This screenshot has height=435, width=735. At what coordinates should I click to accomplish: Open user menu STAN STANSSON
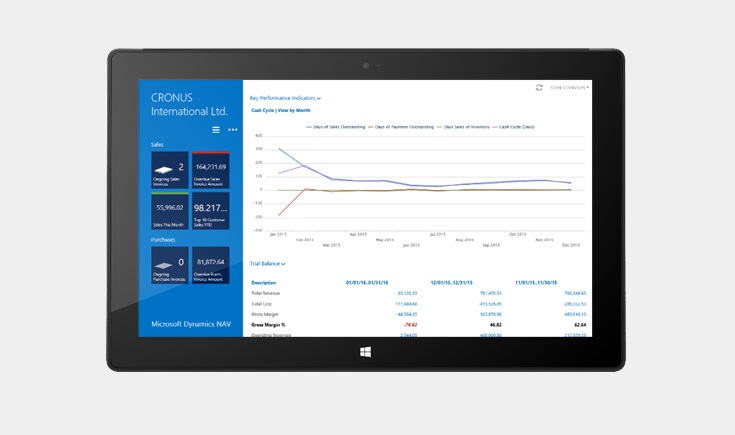click(569, 88)
